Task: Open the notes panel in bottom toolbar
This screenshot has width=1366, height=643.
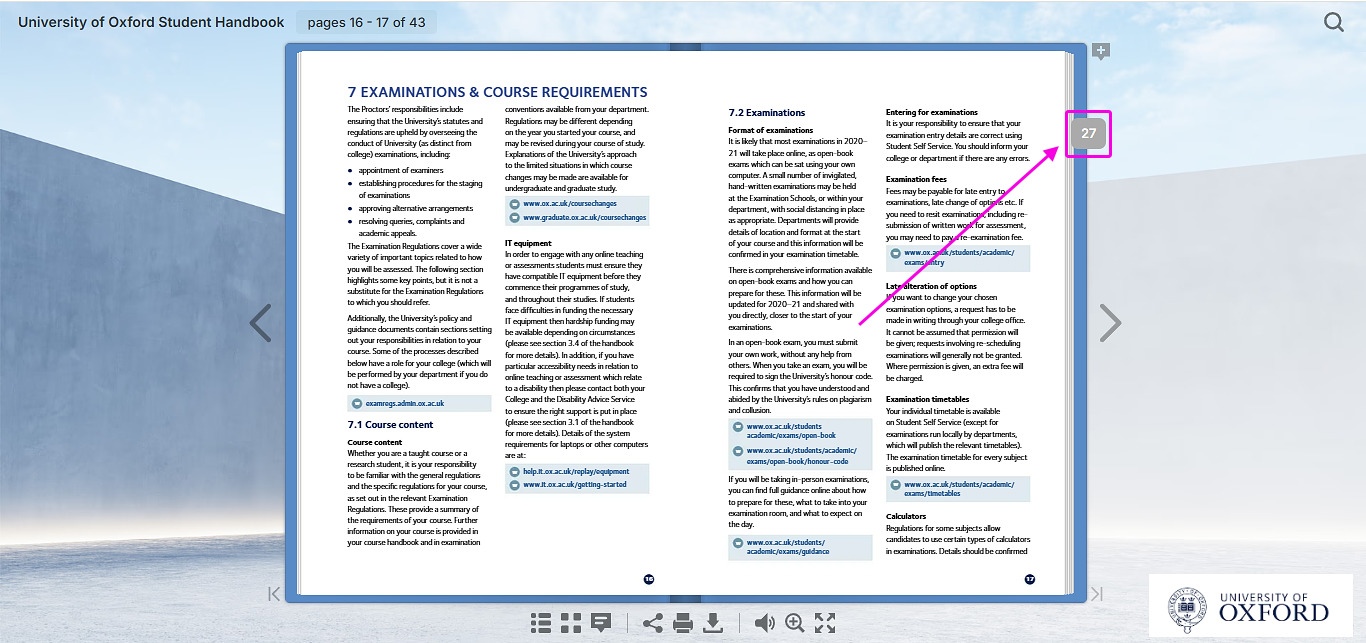Action: 601,623
